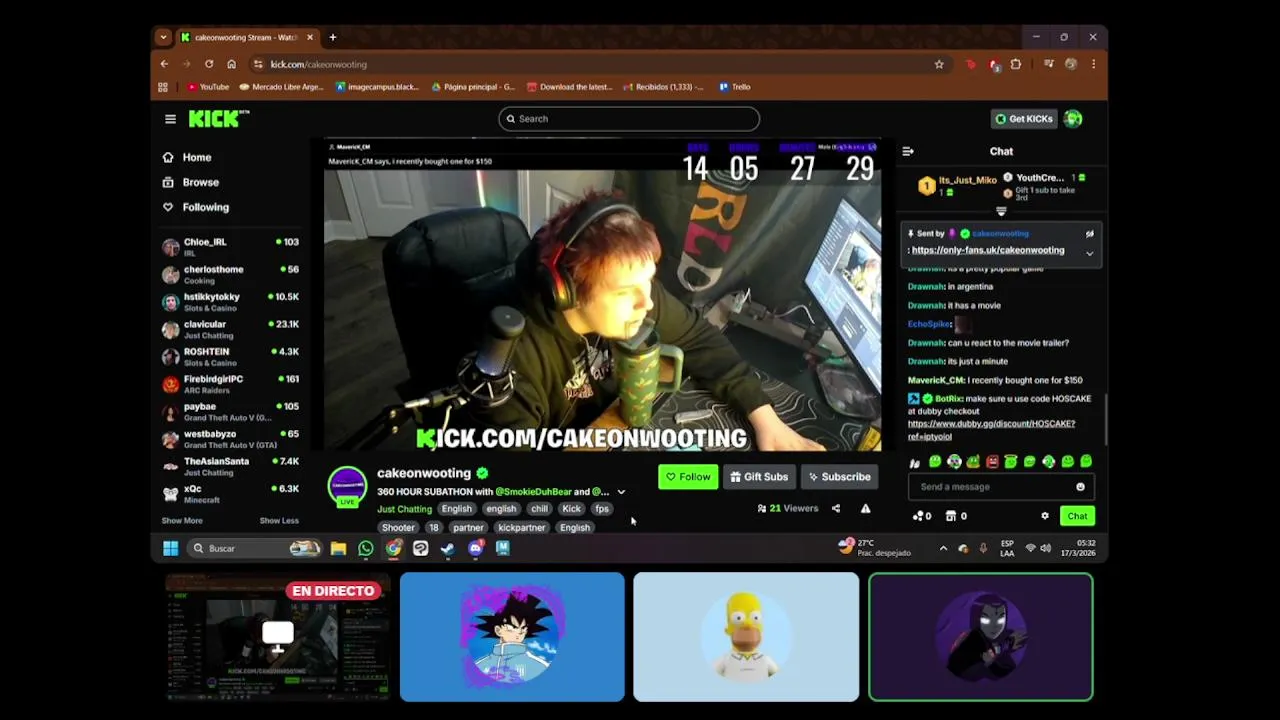Open the green profile avatar menu

click(1073, 119)
